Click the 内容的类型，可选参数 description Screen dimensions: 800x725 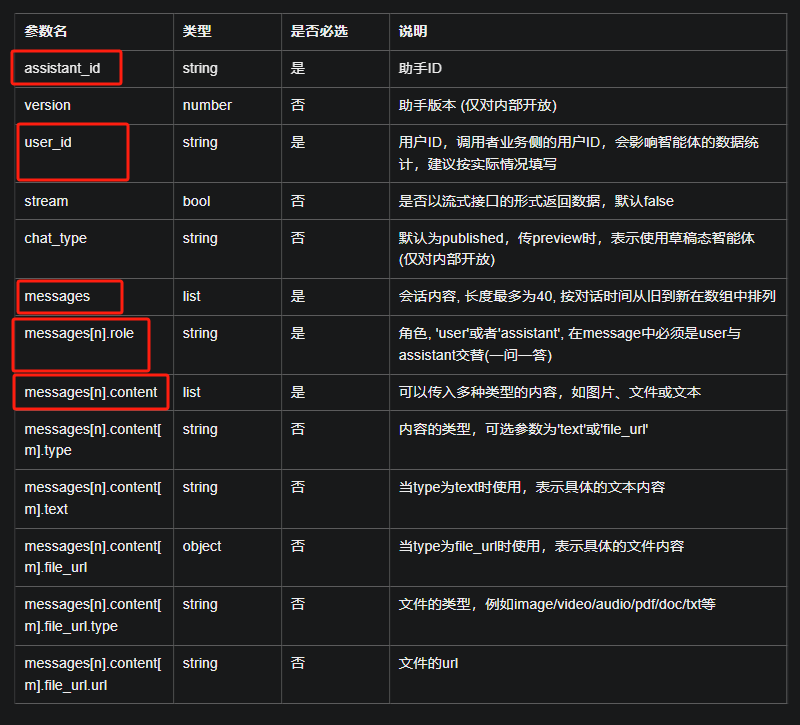pyautogui.click(x=523, y=429)
